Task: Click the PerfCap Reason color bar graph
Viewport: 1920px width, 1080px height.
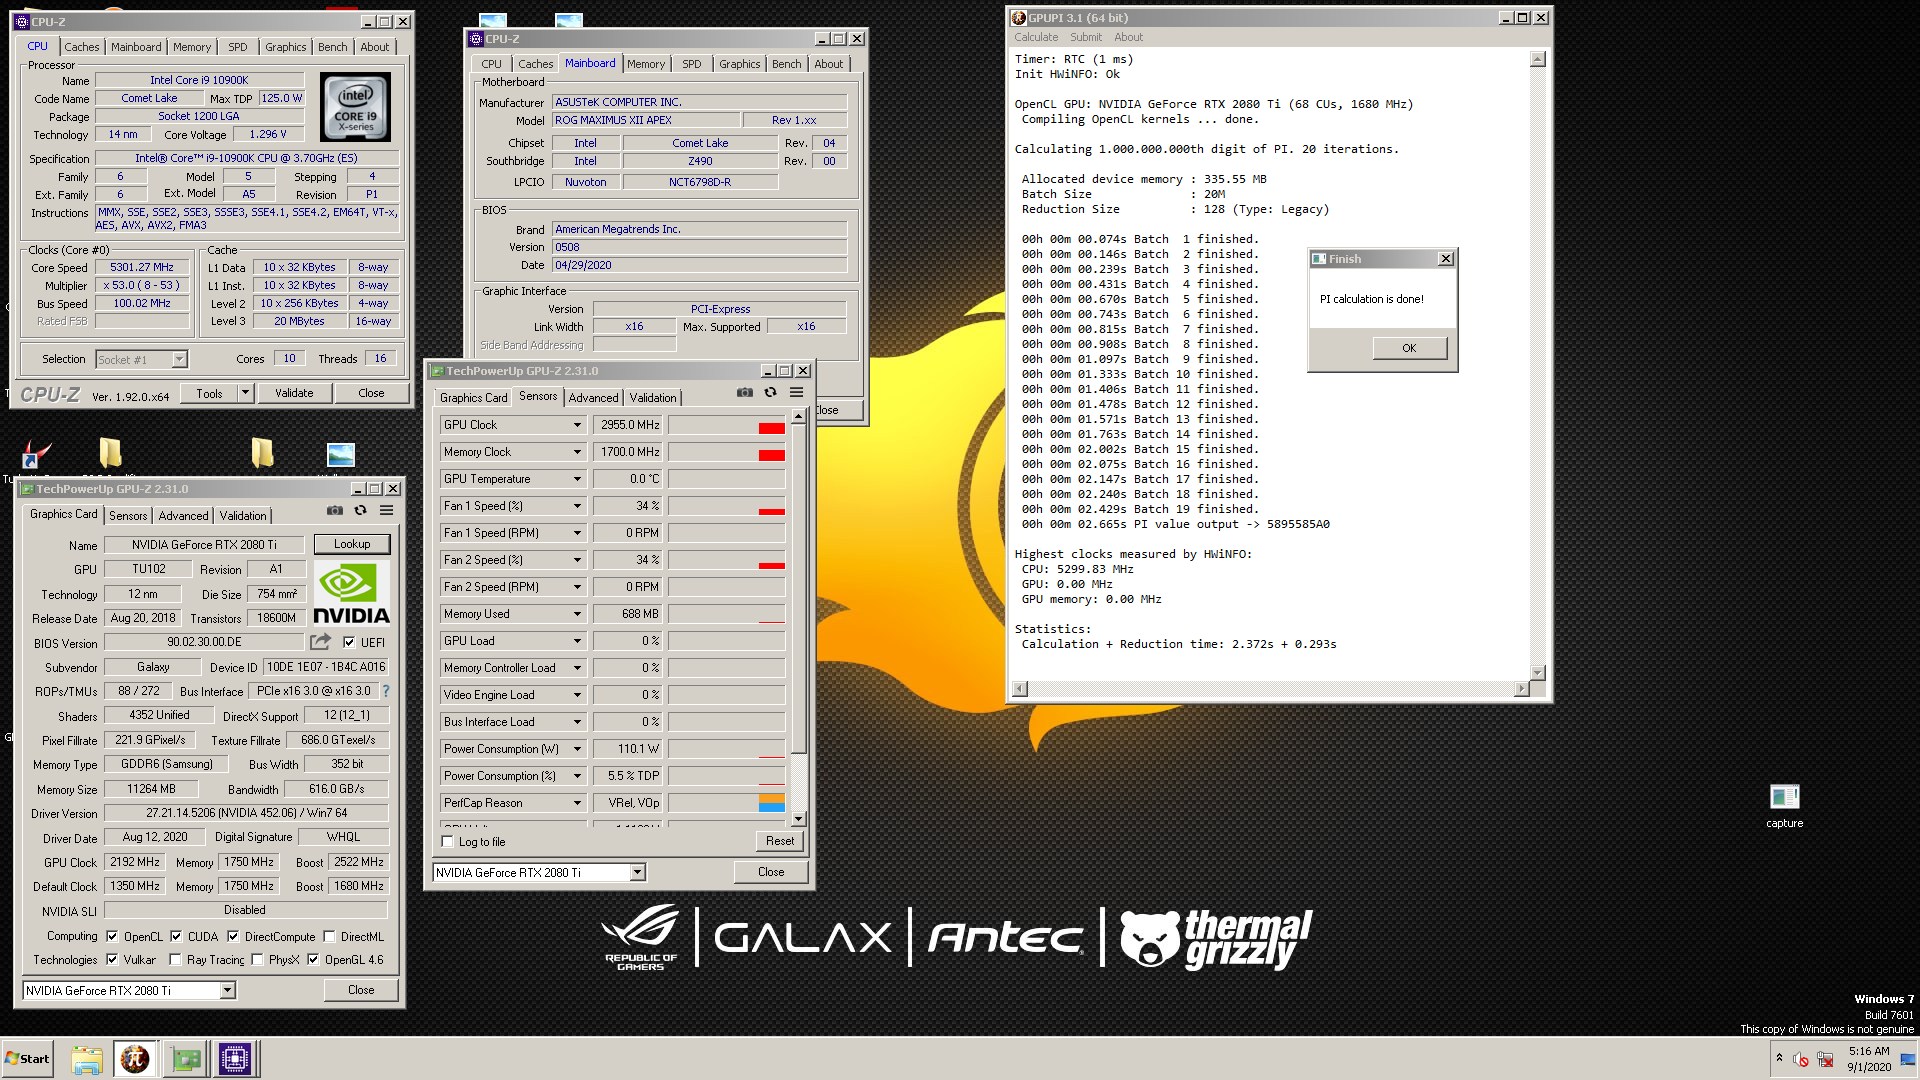Action: (727, 803)
